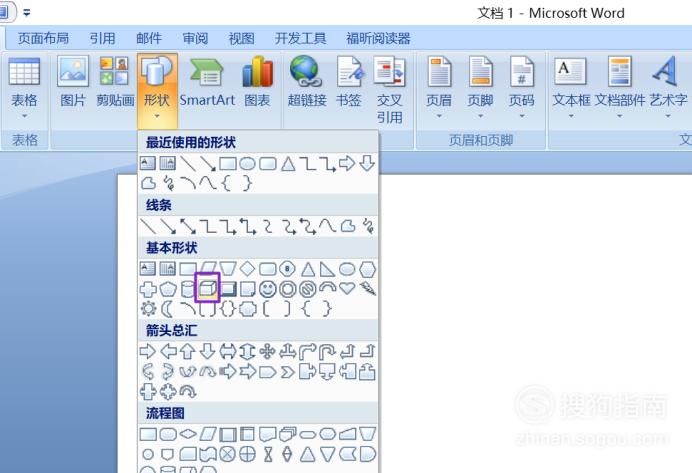Go to the 审阅 tab
Image resolution: width=692 pixels, height=473 pixels.
[195, 38]
